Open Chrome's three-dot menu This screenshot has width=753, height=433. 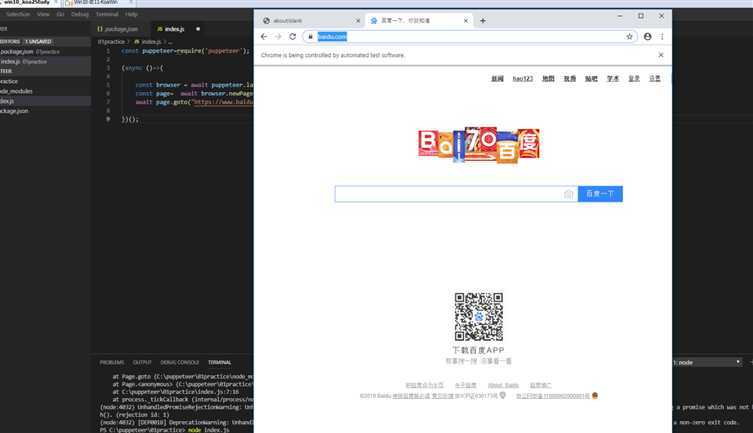662,36
